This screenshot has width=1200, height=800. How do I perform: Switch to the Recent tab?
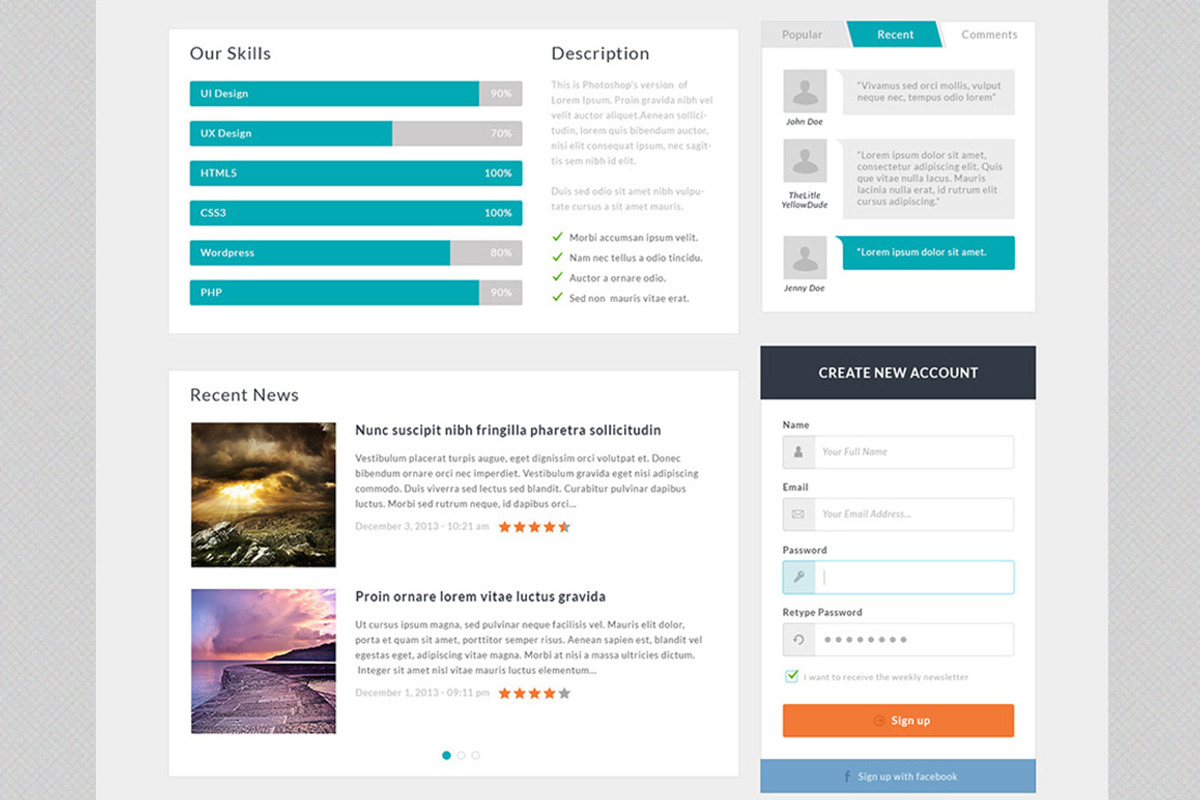coord(895,34)
